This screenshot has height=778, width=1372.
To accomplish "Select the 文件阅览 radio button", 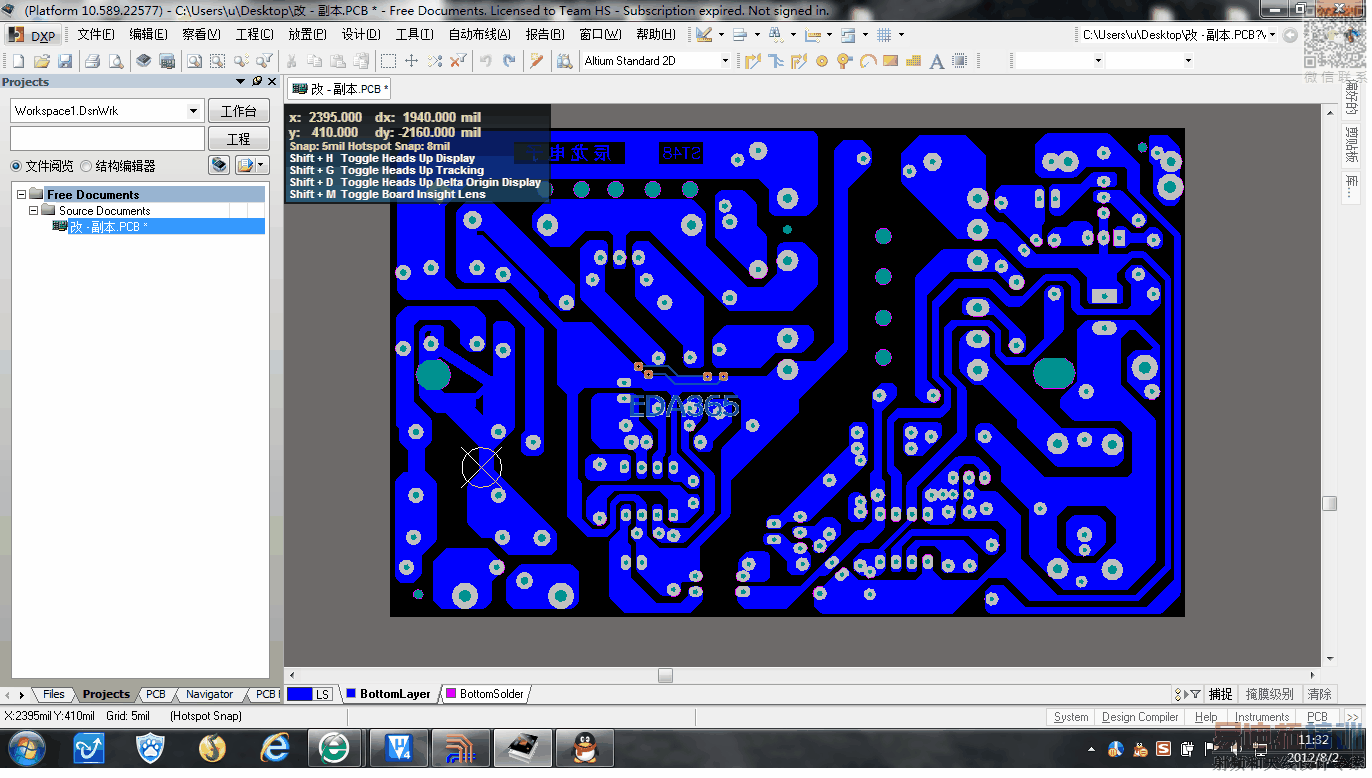I will 16,166.
